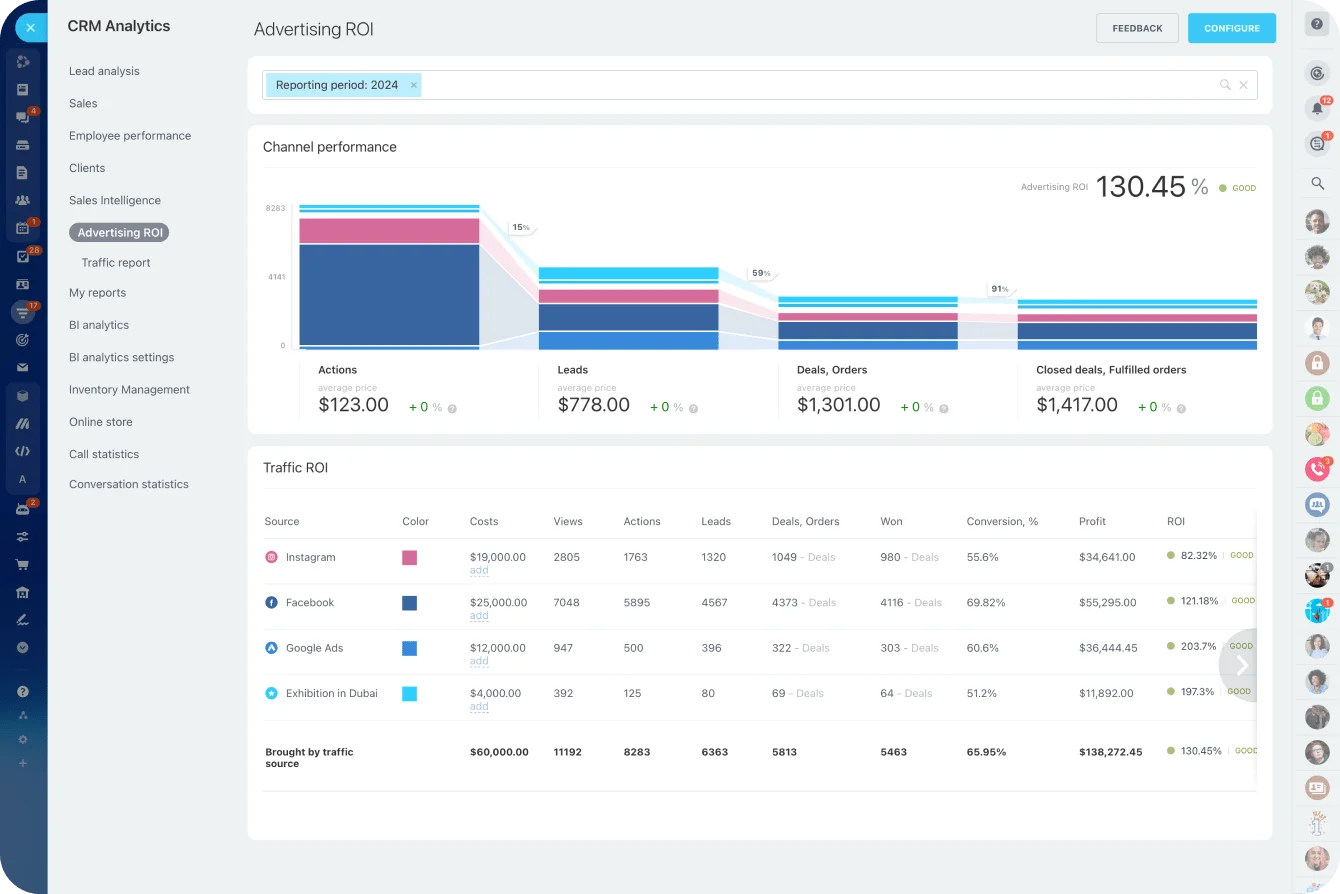Image resolution: width=1340 pixels, height=894 pixels.
Task: Click the Exhibition in Dubai source icon
Action: (x=271, y=692)
